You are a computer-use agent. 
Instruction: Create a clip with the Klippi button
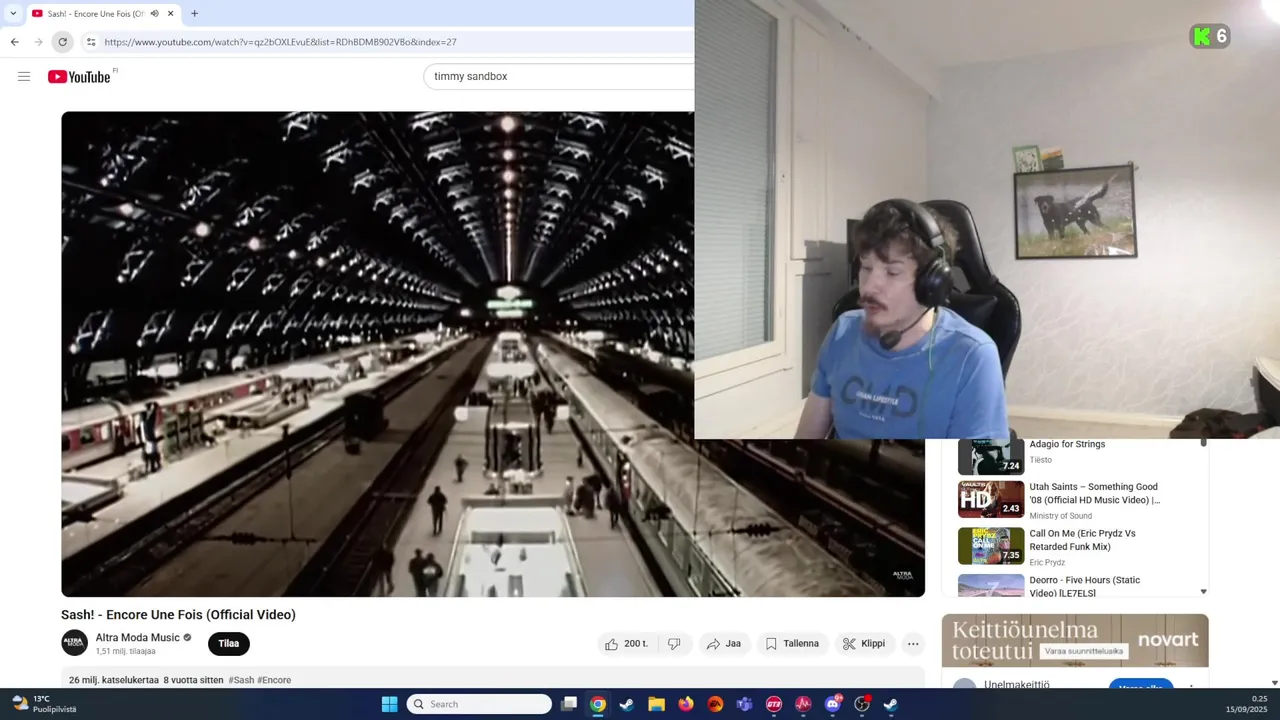pos(864,644)
